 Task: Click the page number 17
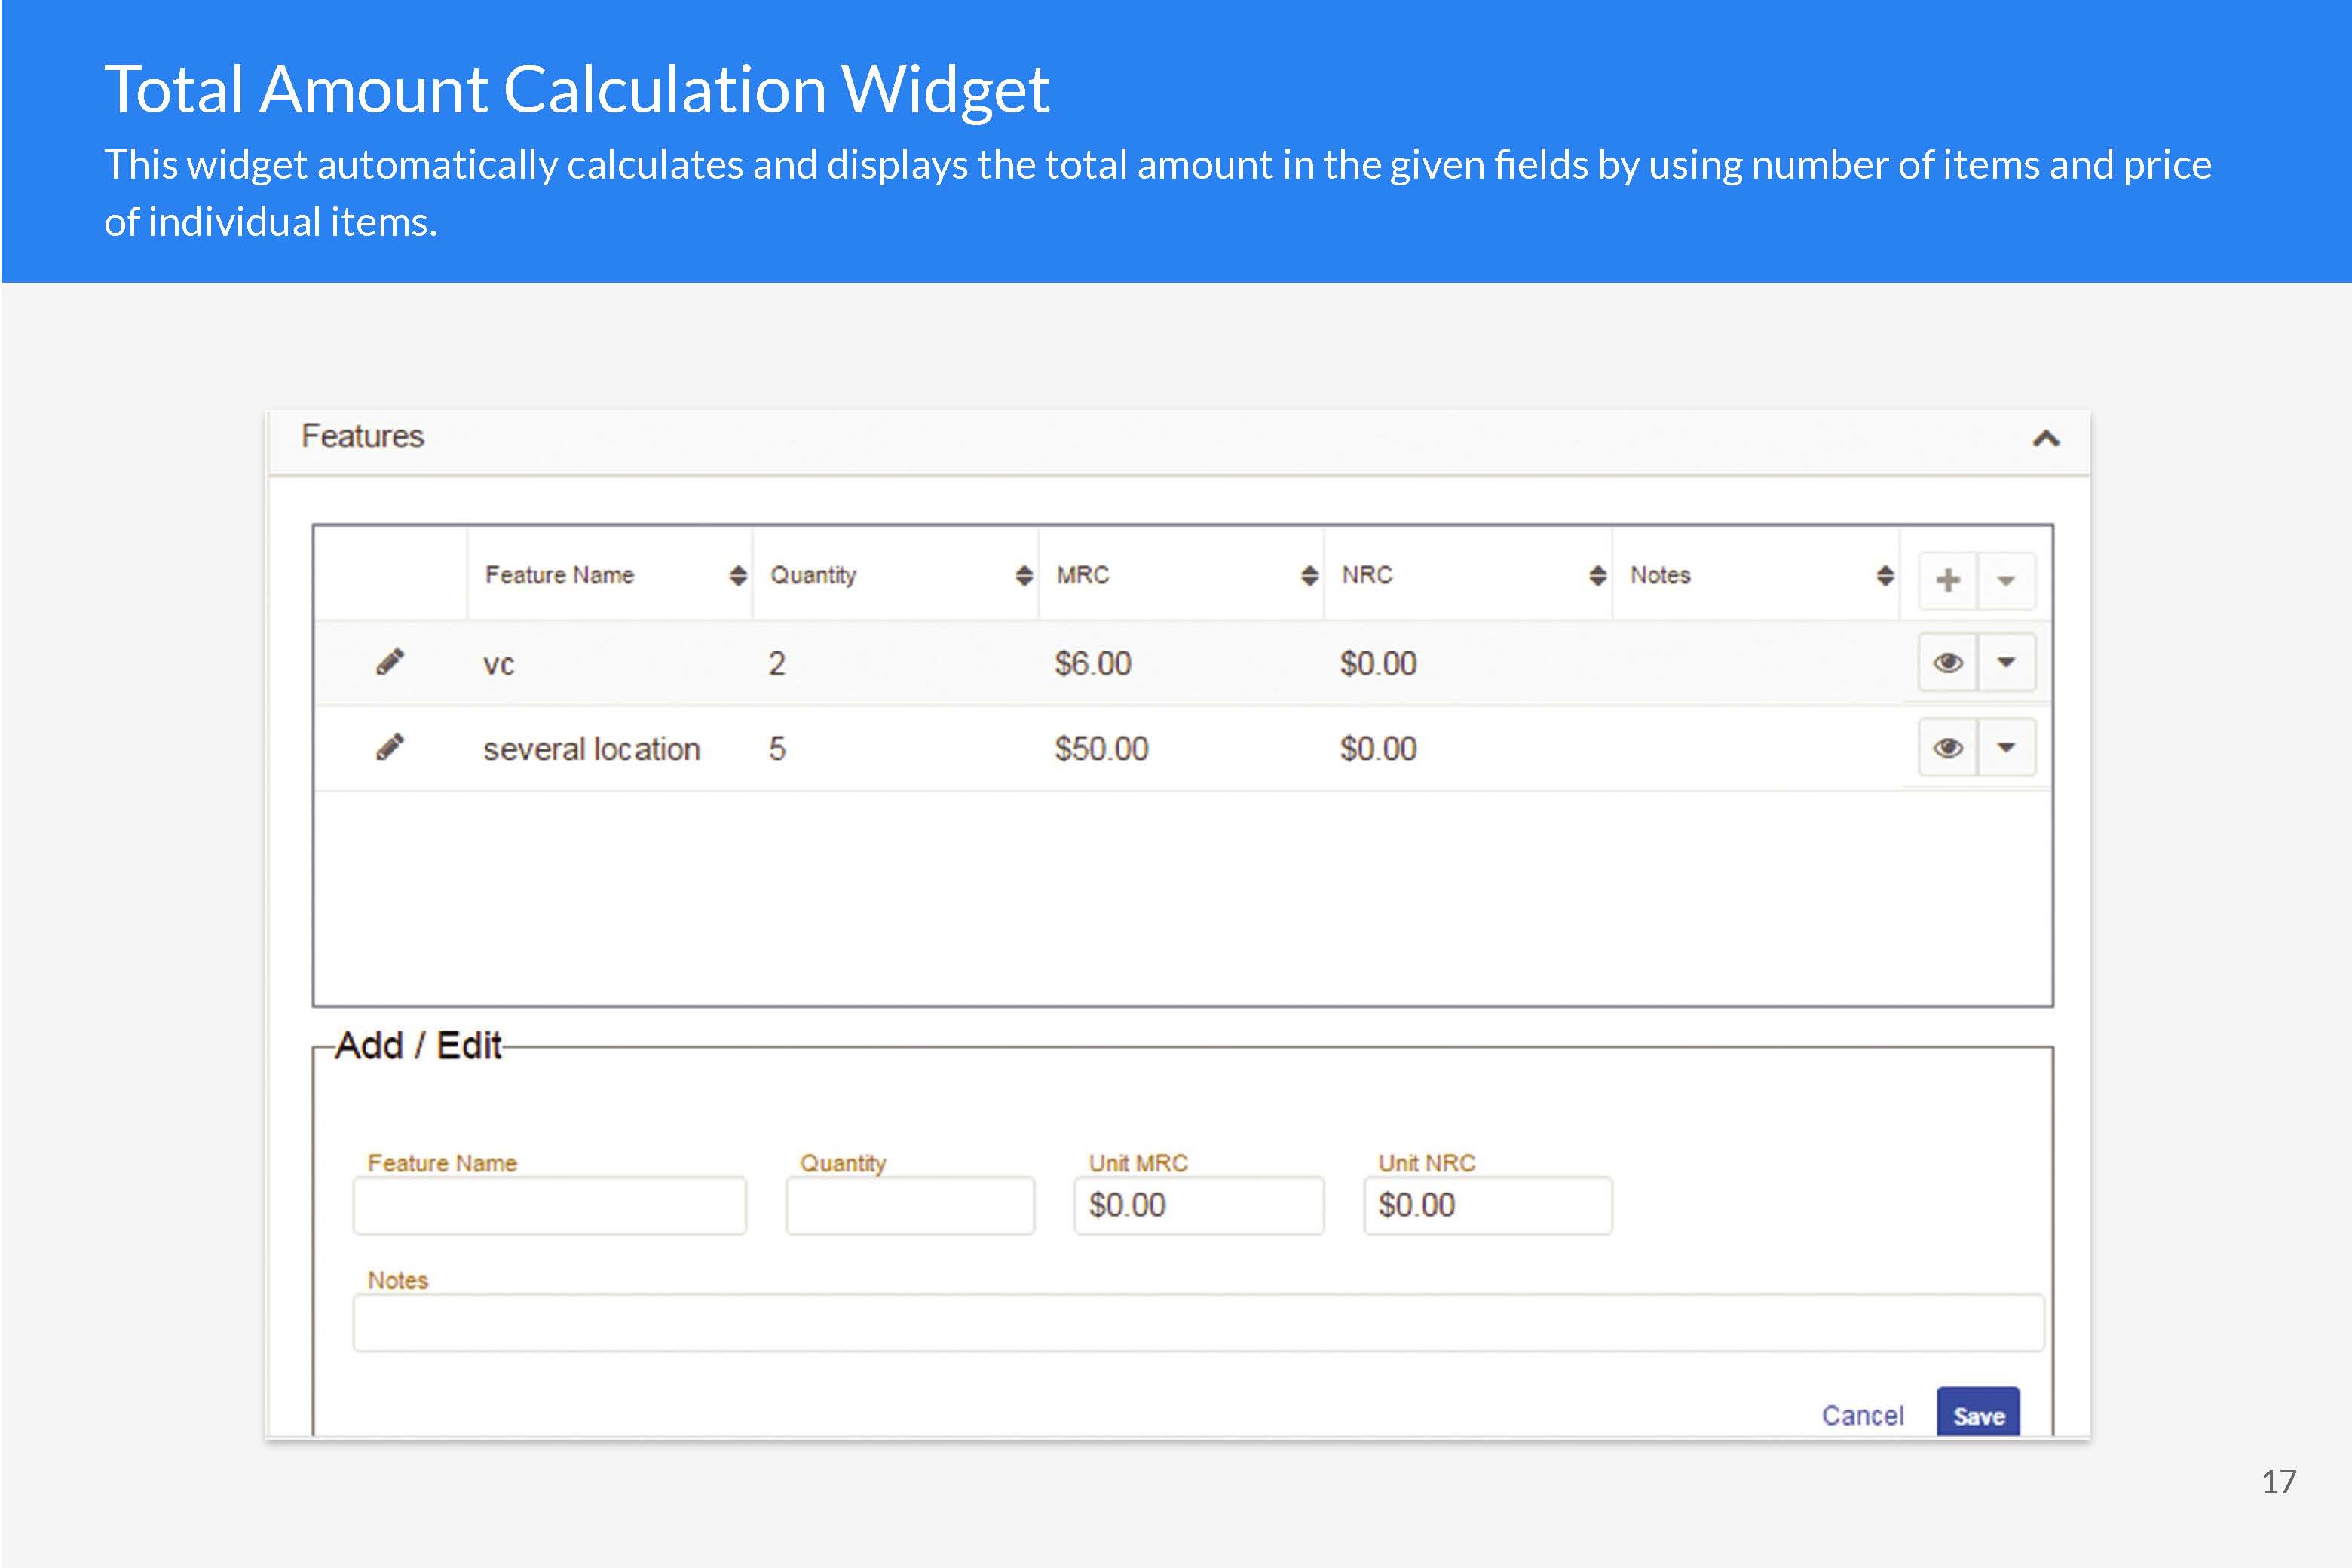click(2279, 1481)
